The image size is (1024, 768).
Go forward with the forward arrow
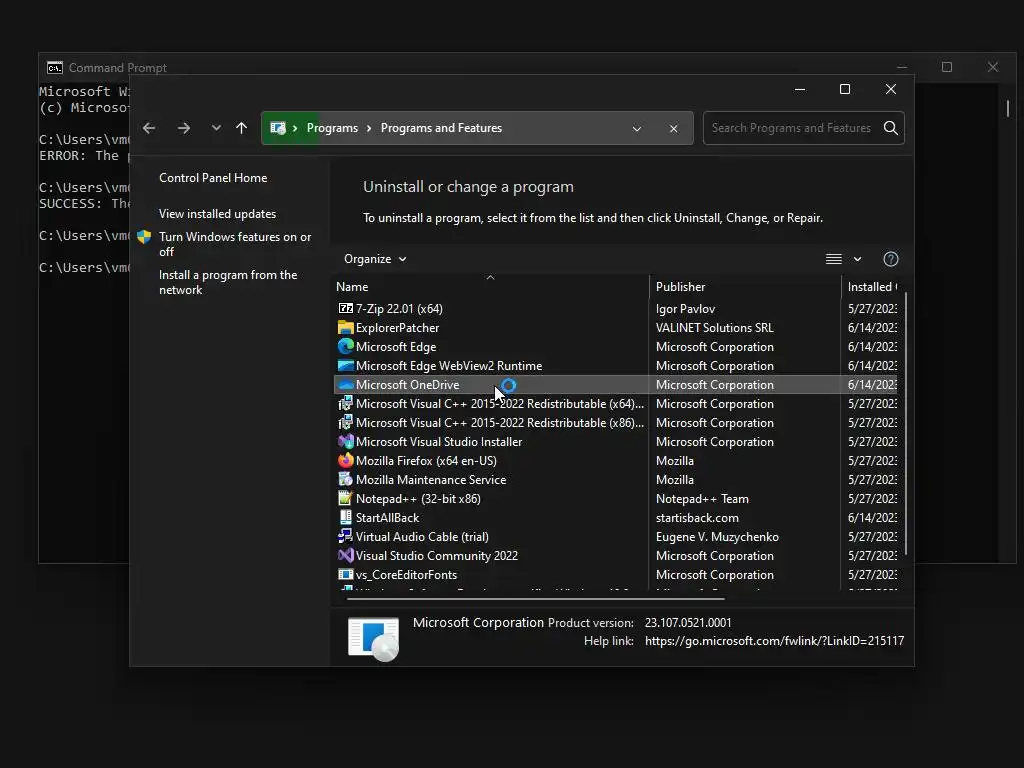point(184,128)
